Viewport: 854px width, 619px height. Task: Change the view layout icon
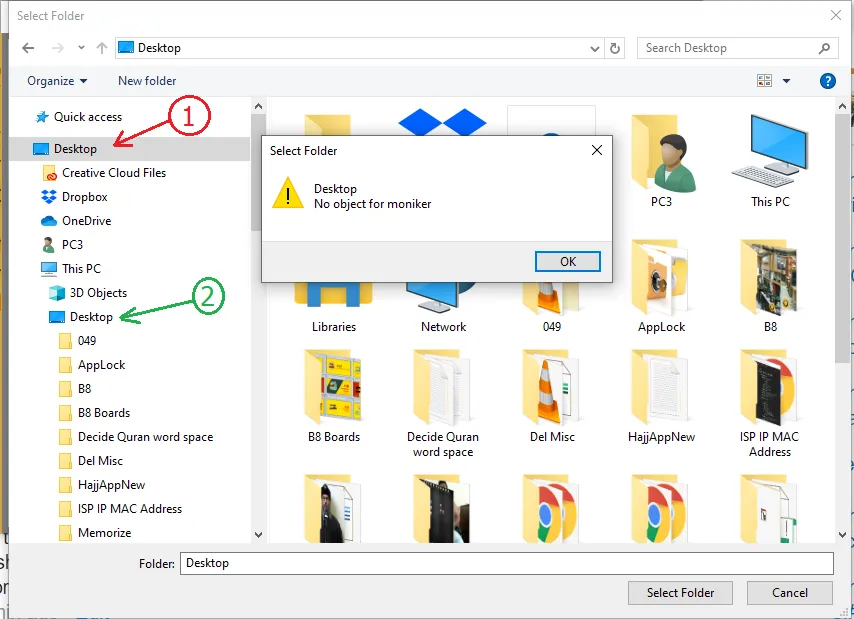click(765, 81)
